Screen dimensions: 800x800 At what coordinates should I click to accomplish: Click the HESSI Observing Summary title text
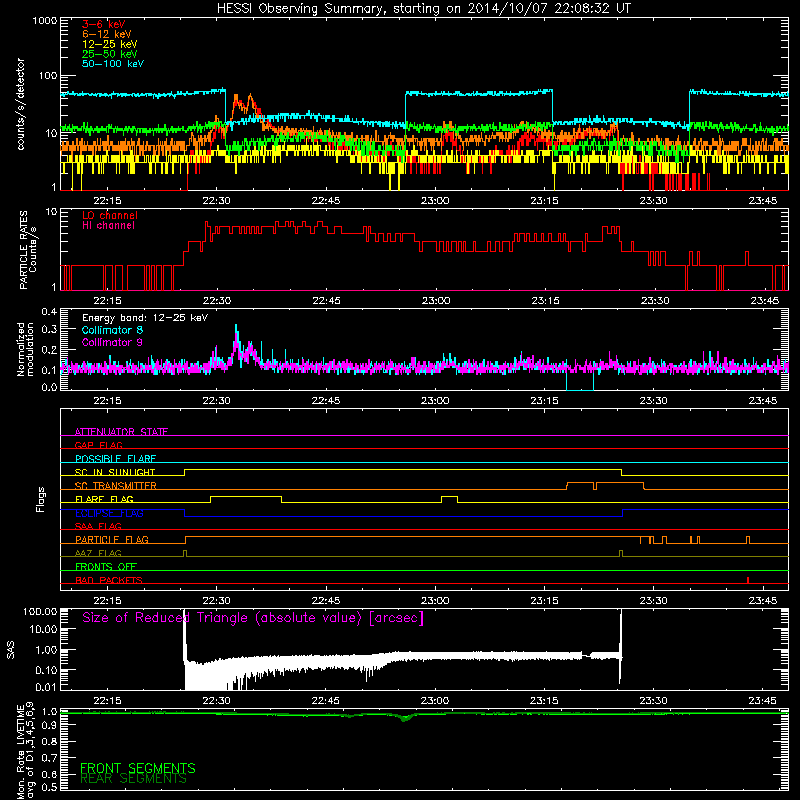point(423,9)
